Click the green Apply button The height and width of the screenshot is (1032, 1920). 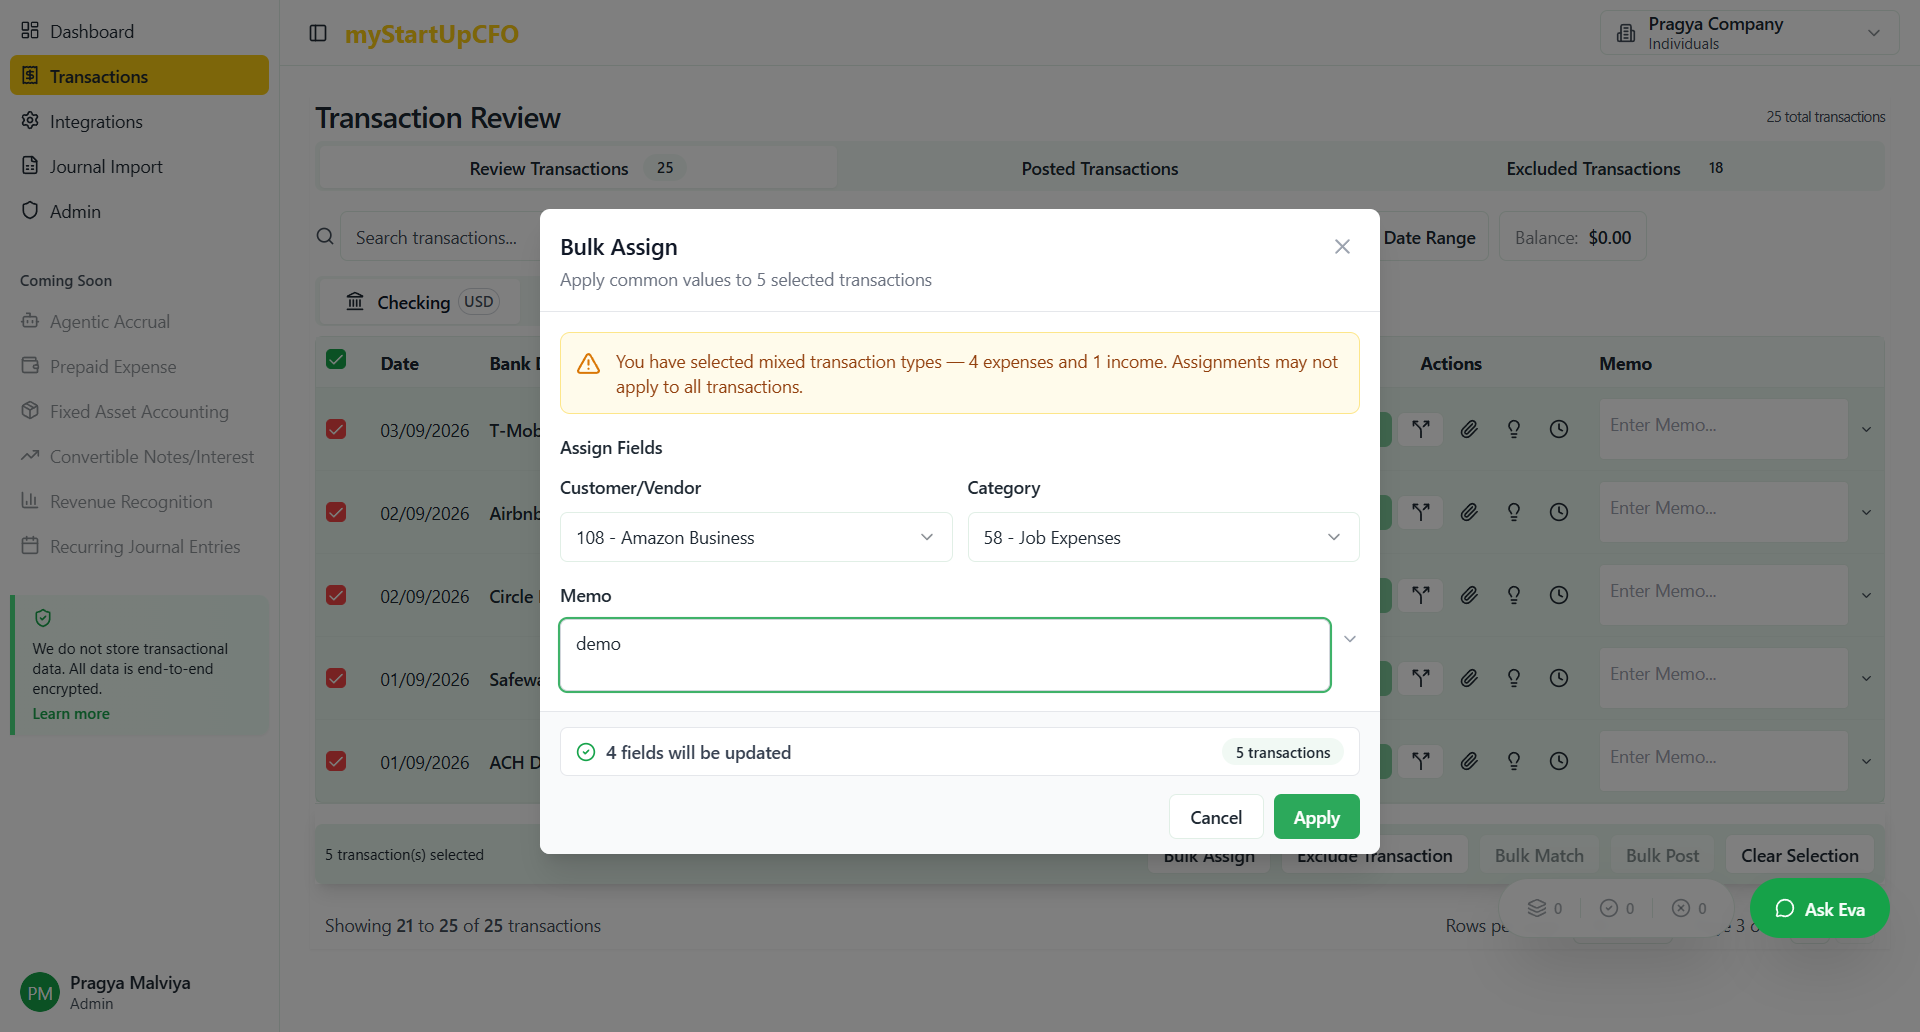click(x=1316, y=817)
